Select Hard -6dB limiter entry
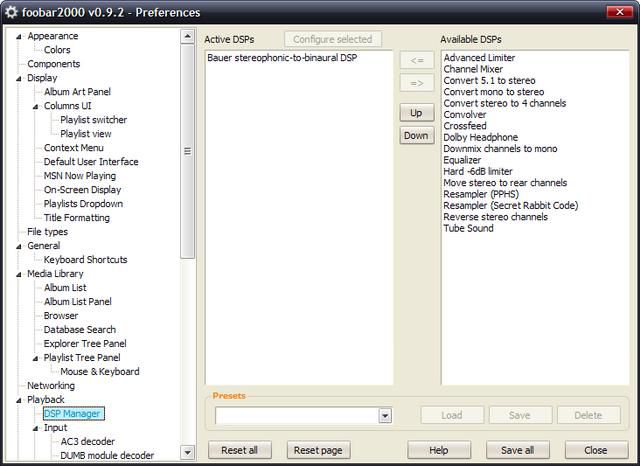 [x=478, y=171]
